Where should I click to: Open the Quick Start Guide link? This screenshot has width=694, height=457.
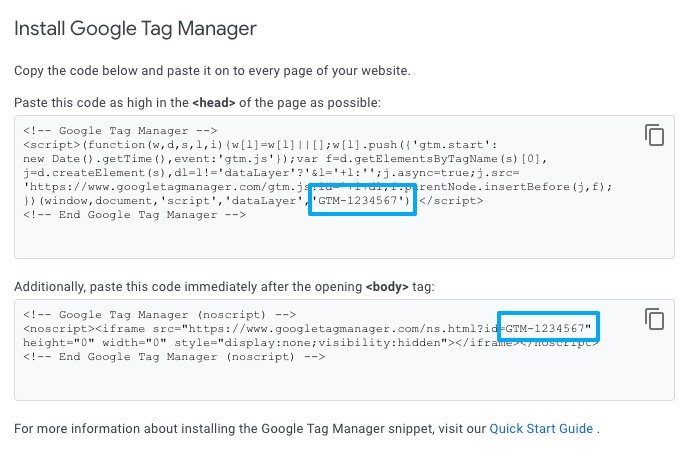540,429
